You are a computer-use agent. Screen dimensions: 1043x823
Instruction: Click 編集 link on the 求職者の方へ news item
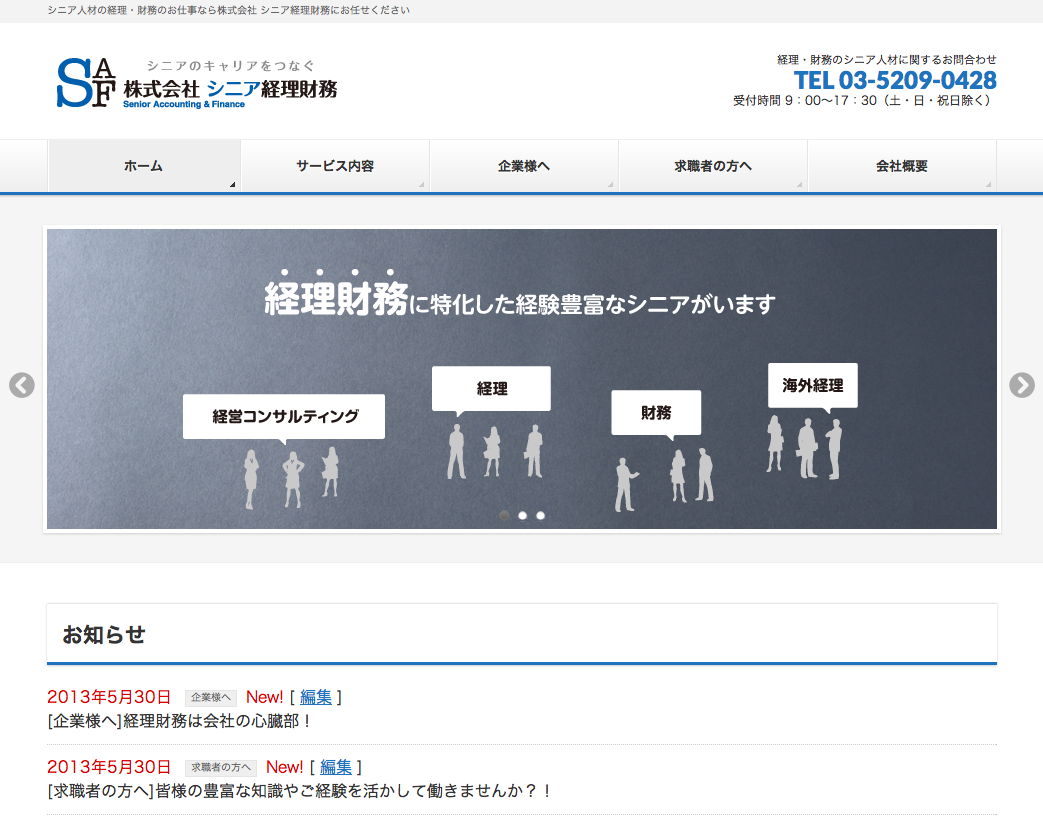pyautogui.click(x=336, y=767)
